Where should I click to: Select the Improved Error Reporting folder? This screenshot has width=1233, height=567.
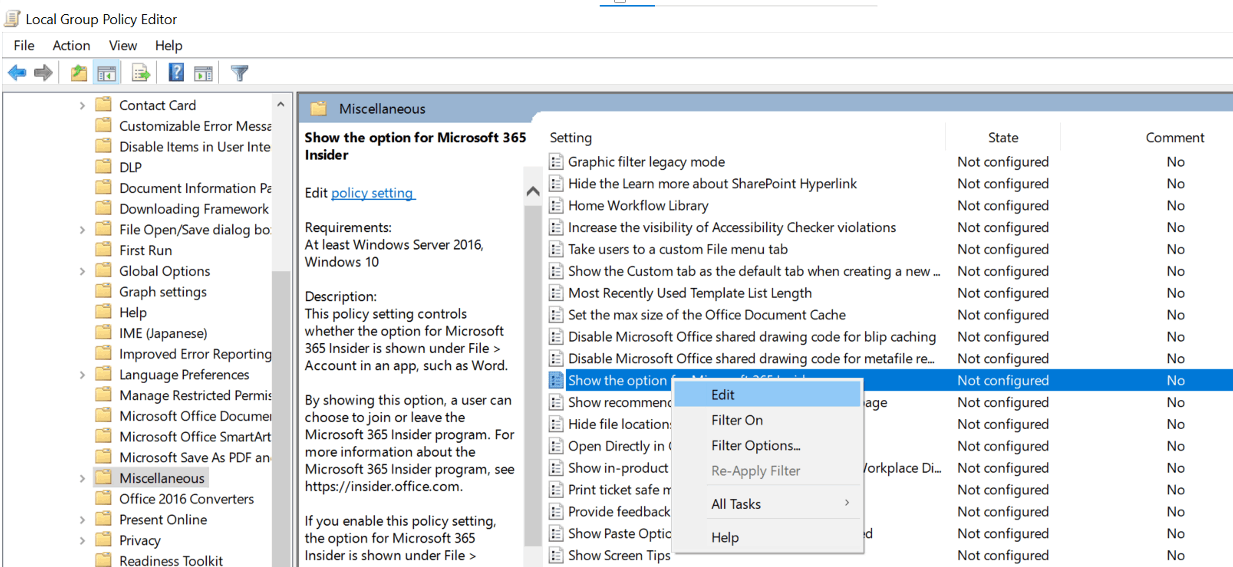click(x=195, y=354)
